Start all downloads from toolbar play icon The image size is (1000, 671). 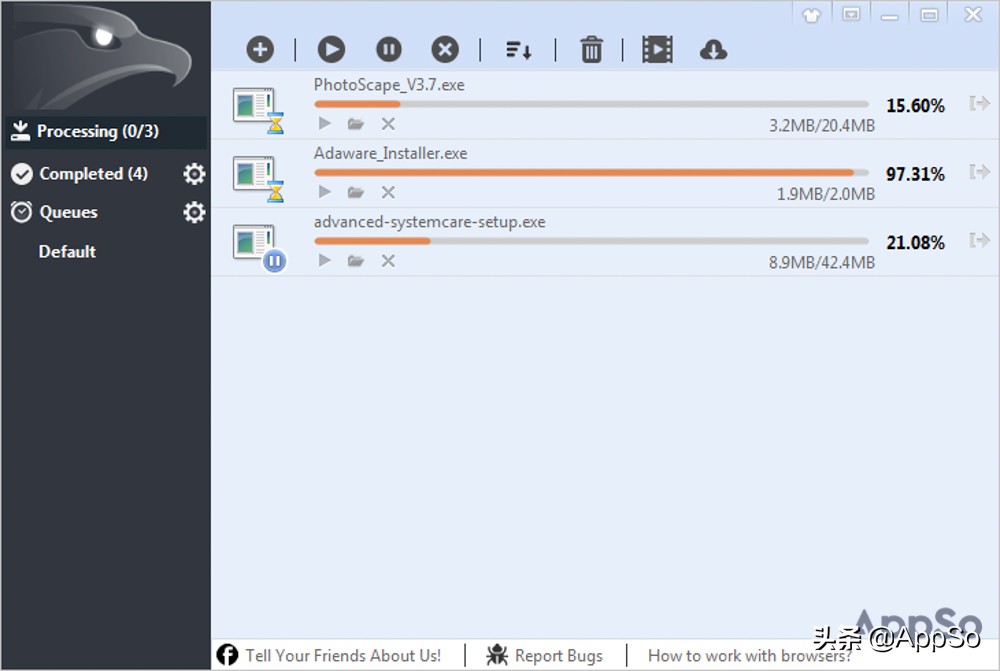331,49
